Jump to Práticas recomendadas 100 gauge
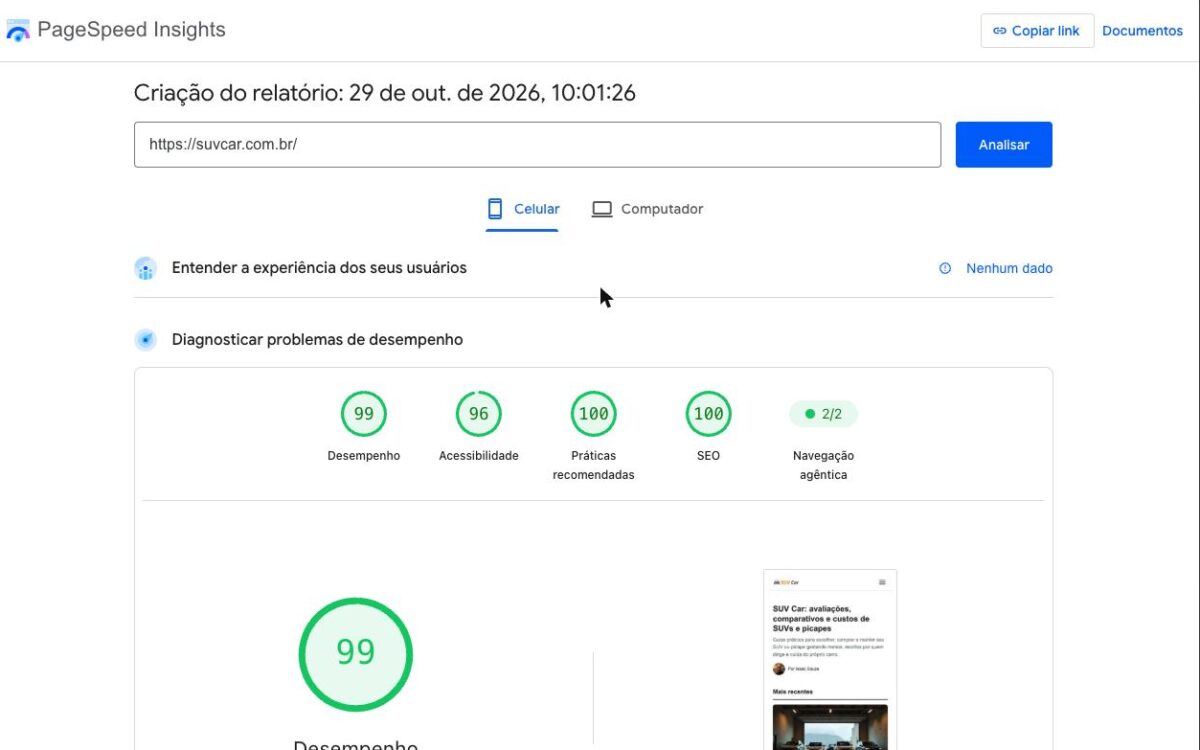The width and height of the screenshot is (1200, 750). point(594,414)
